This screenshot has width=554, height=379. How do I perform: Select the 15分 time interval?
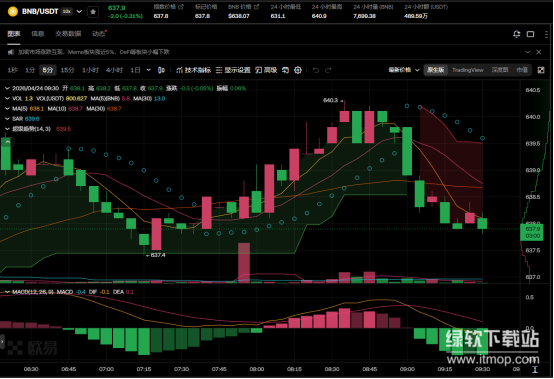67,70
